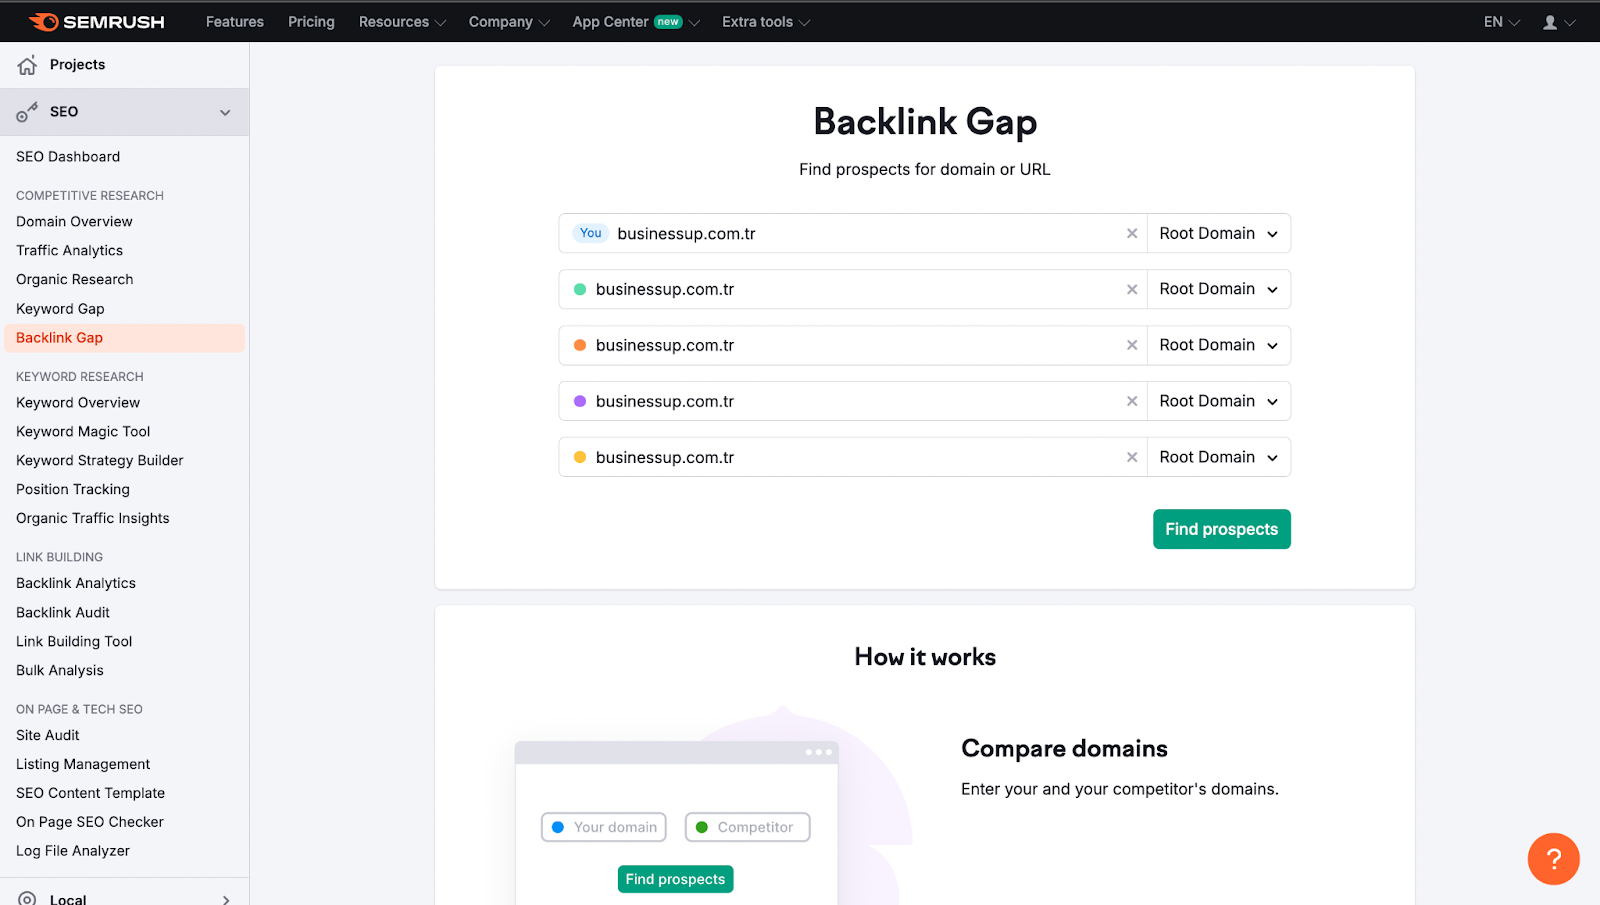Open Root Domain dropdown for green competitor
This screenshot has height=905, width=1600.
1218,289
